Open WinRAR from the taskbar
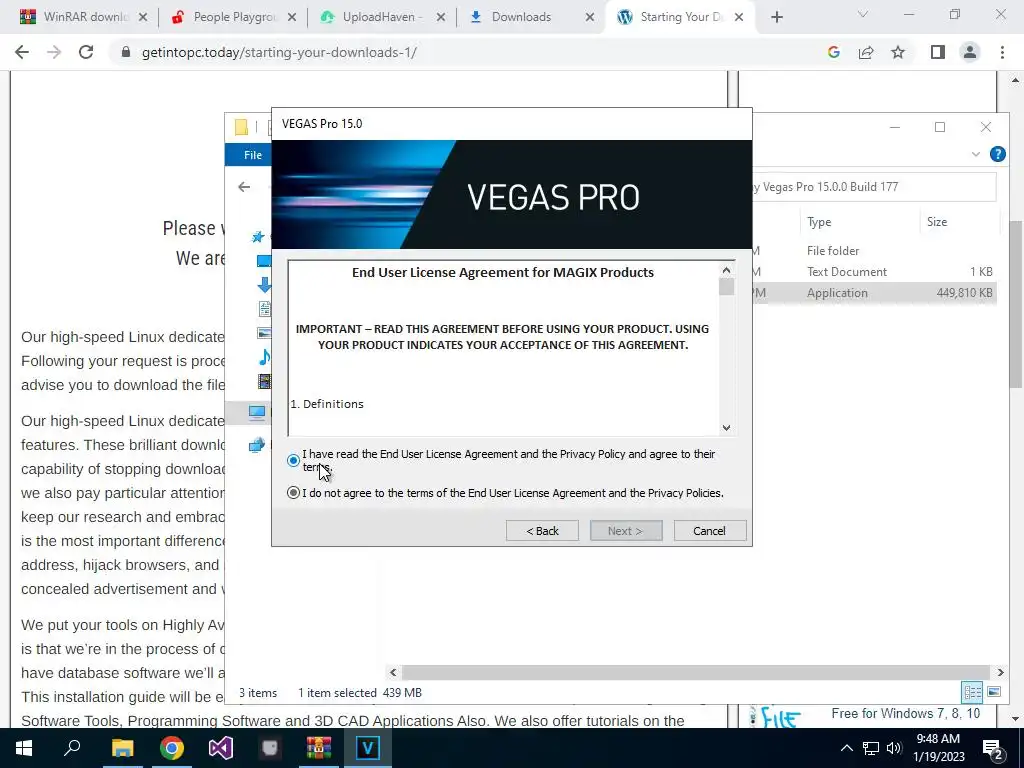1024x768 pixels. click(x=319, y=748)
